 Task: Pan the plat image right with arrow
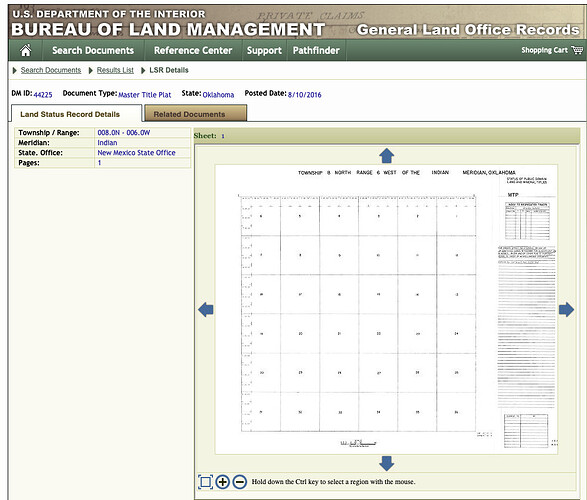click(x=566, y=310)
